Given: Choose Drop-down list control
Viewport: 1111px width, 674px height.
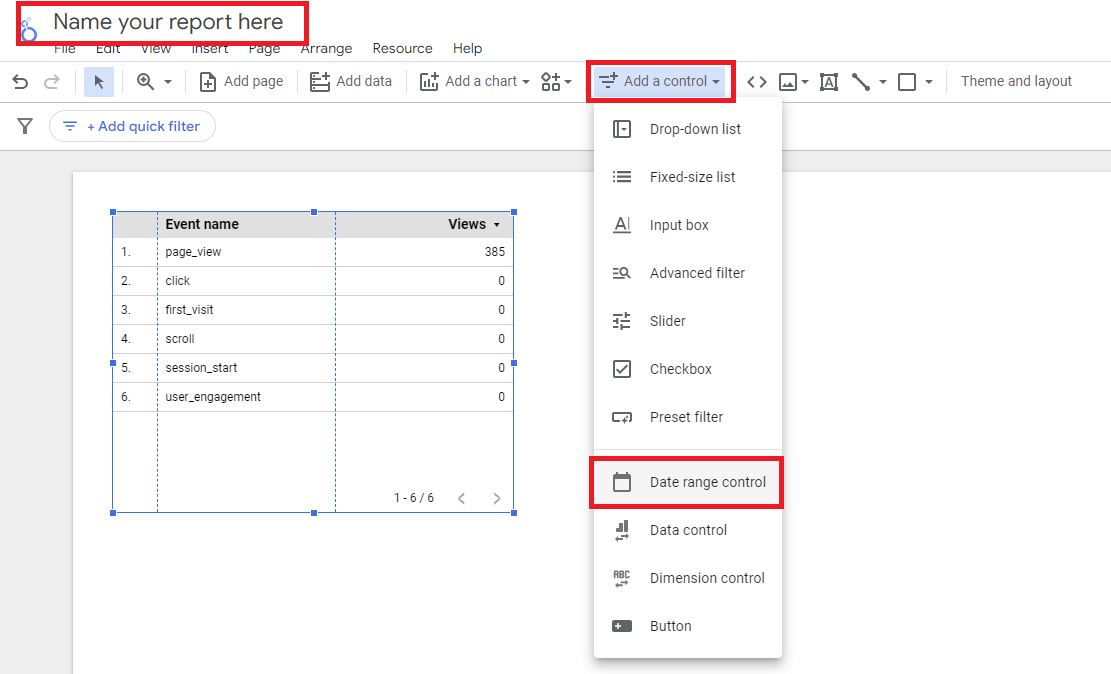Looking at the screenshot, I should (x=688, y=129).
